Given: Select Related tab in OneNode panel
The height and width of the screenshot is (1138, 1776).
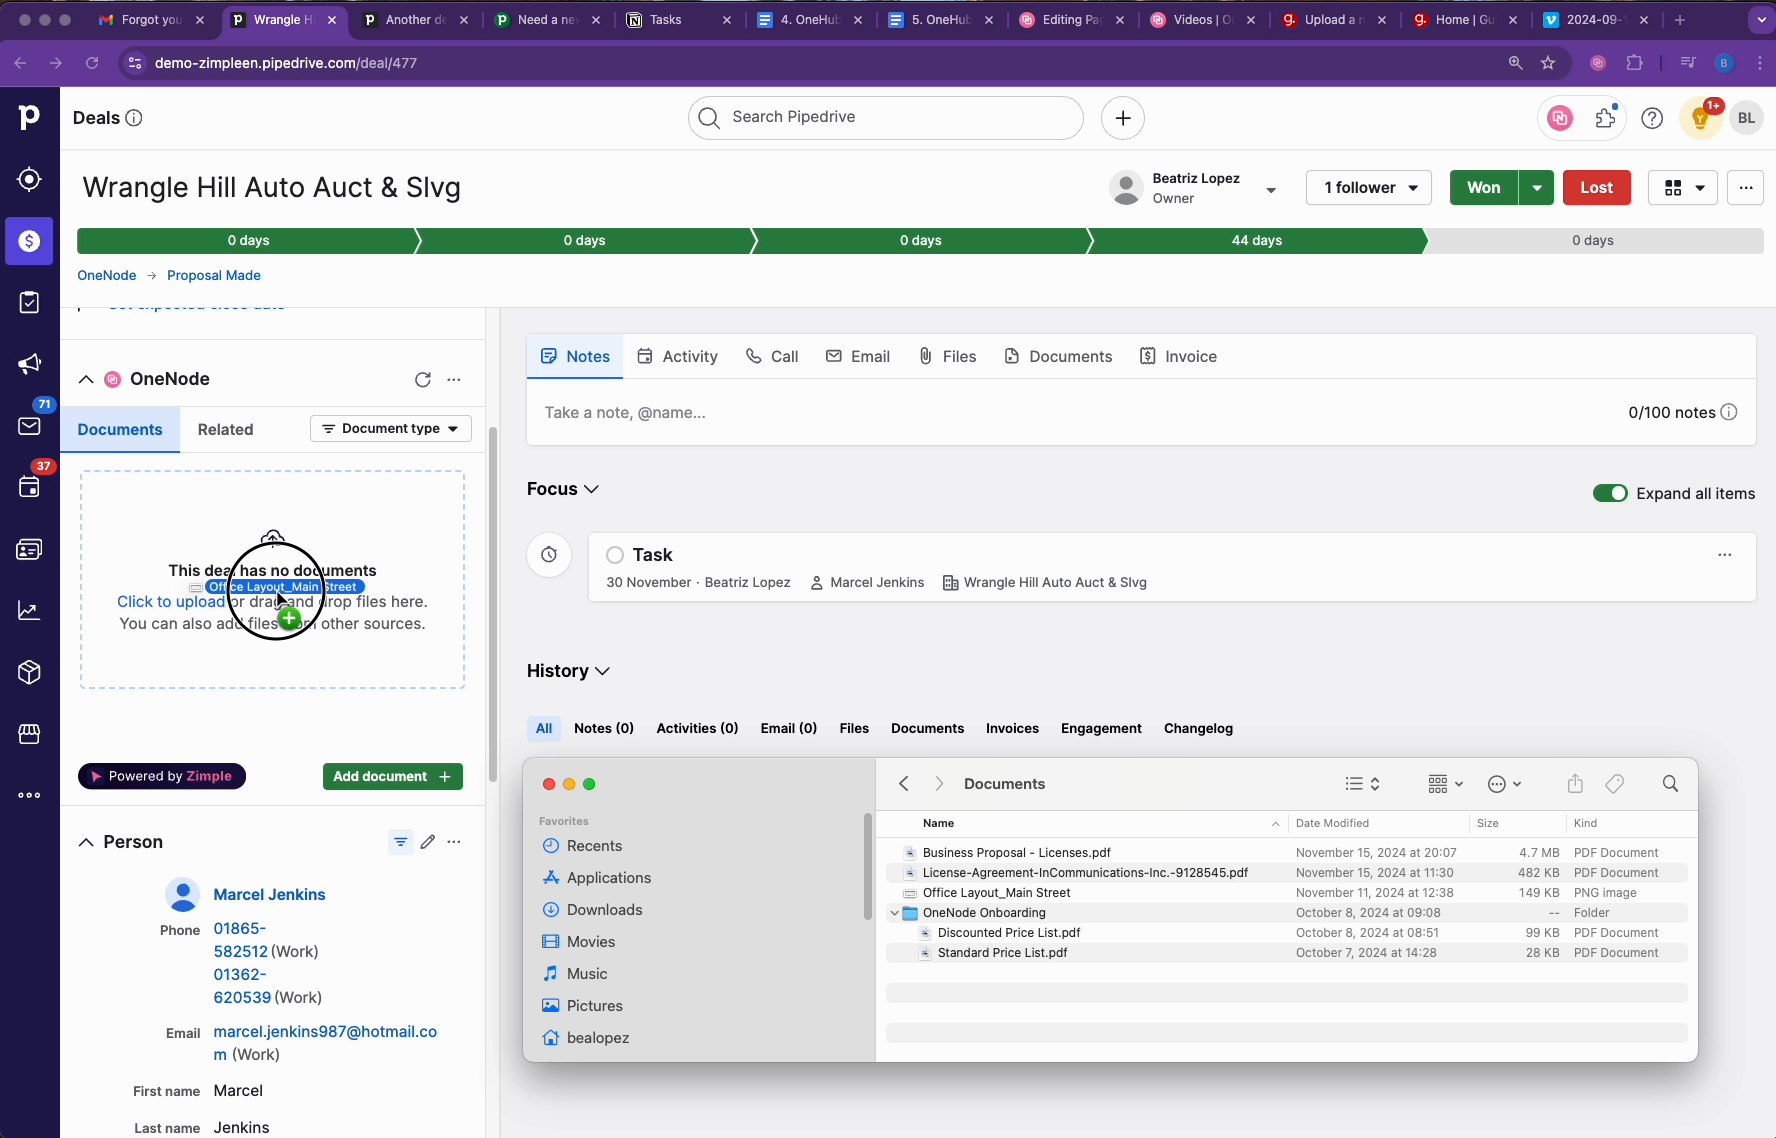Looking at the screenshot, I should tap(226, 430).
